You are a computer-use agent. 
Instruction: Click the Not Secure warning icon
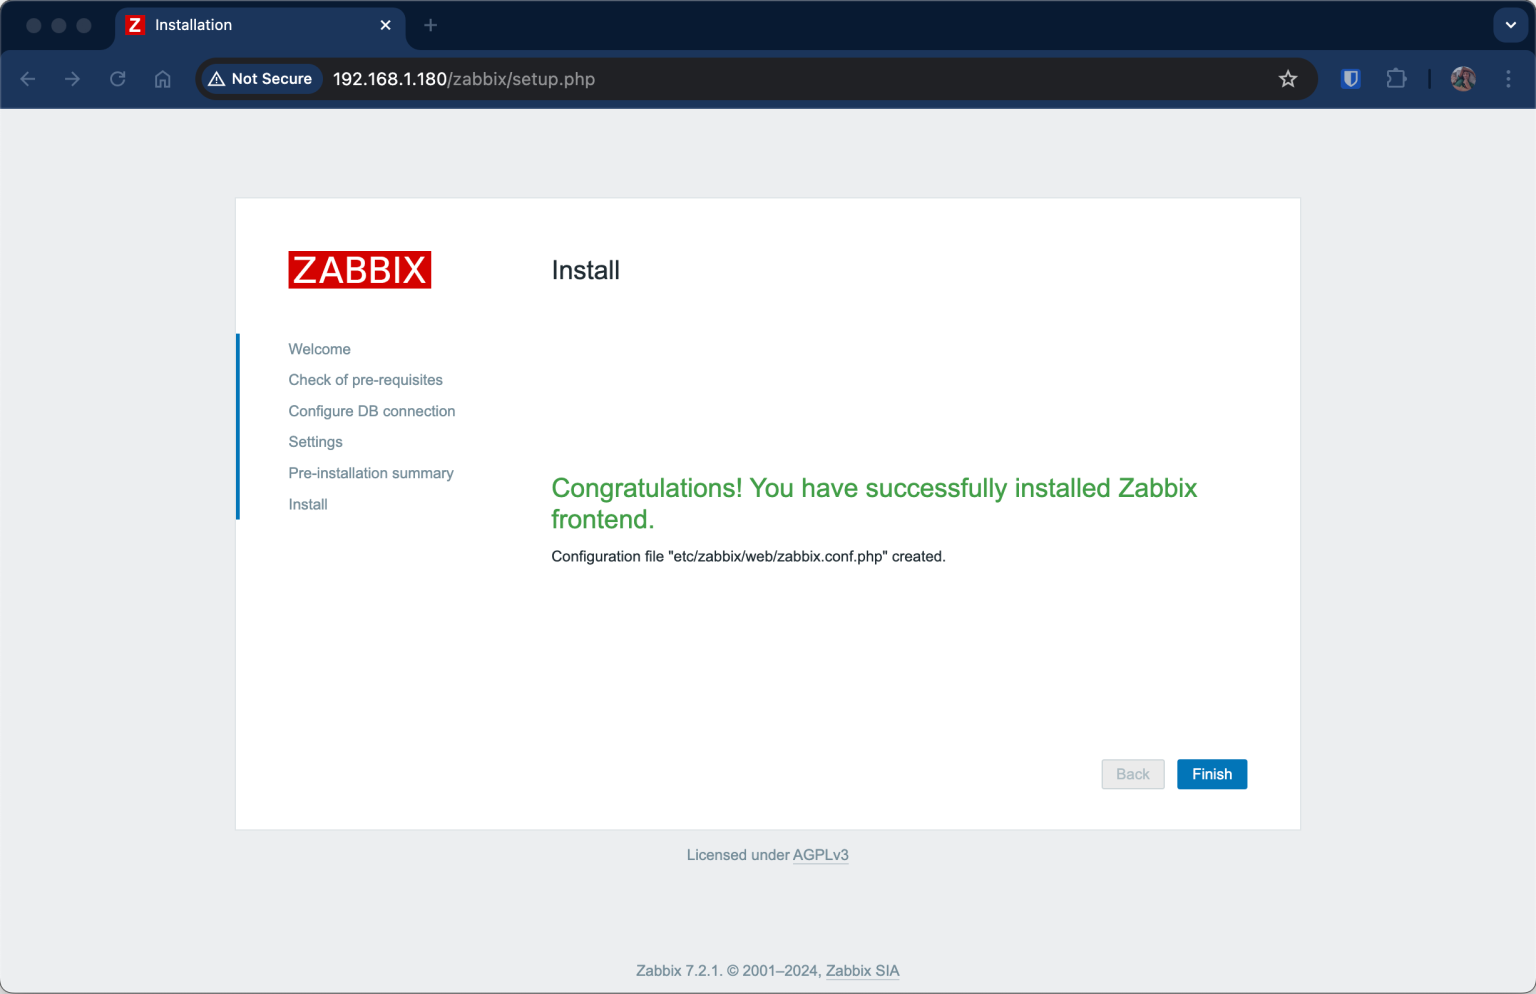[218, 78]
